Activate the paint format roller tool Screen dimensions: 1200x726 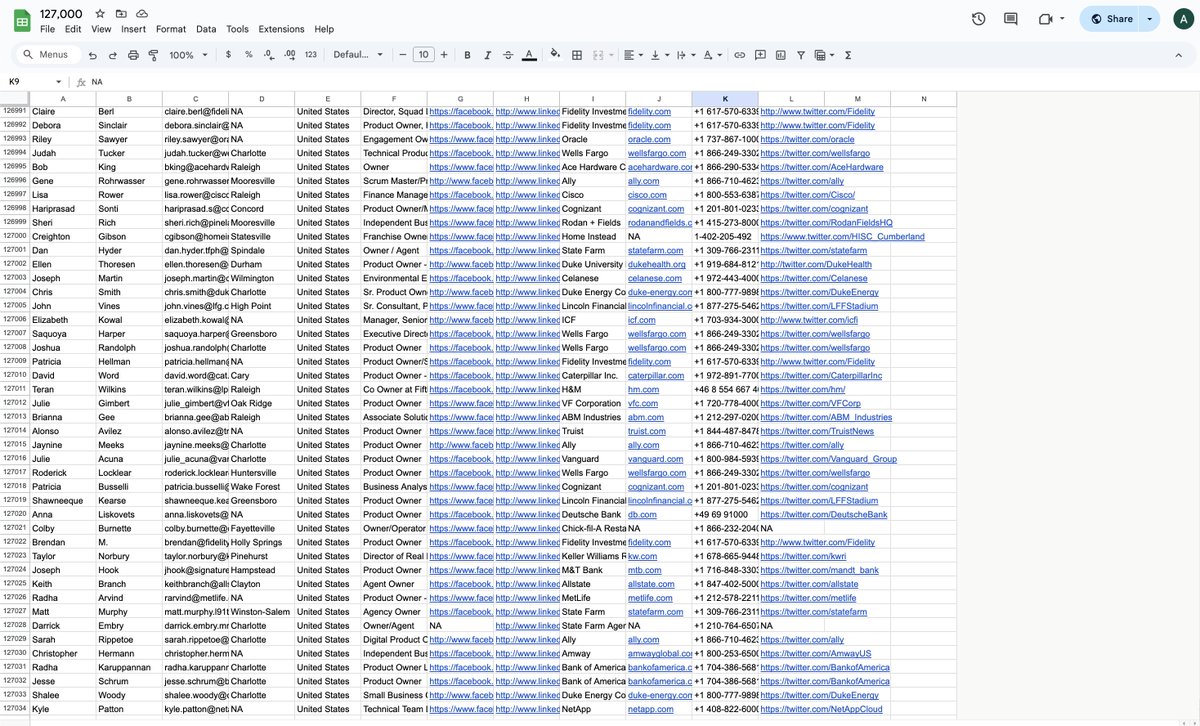tap(153, 55)
